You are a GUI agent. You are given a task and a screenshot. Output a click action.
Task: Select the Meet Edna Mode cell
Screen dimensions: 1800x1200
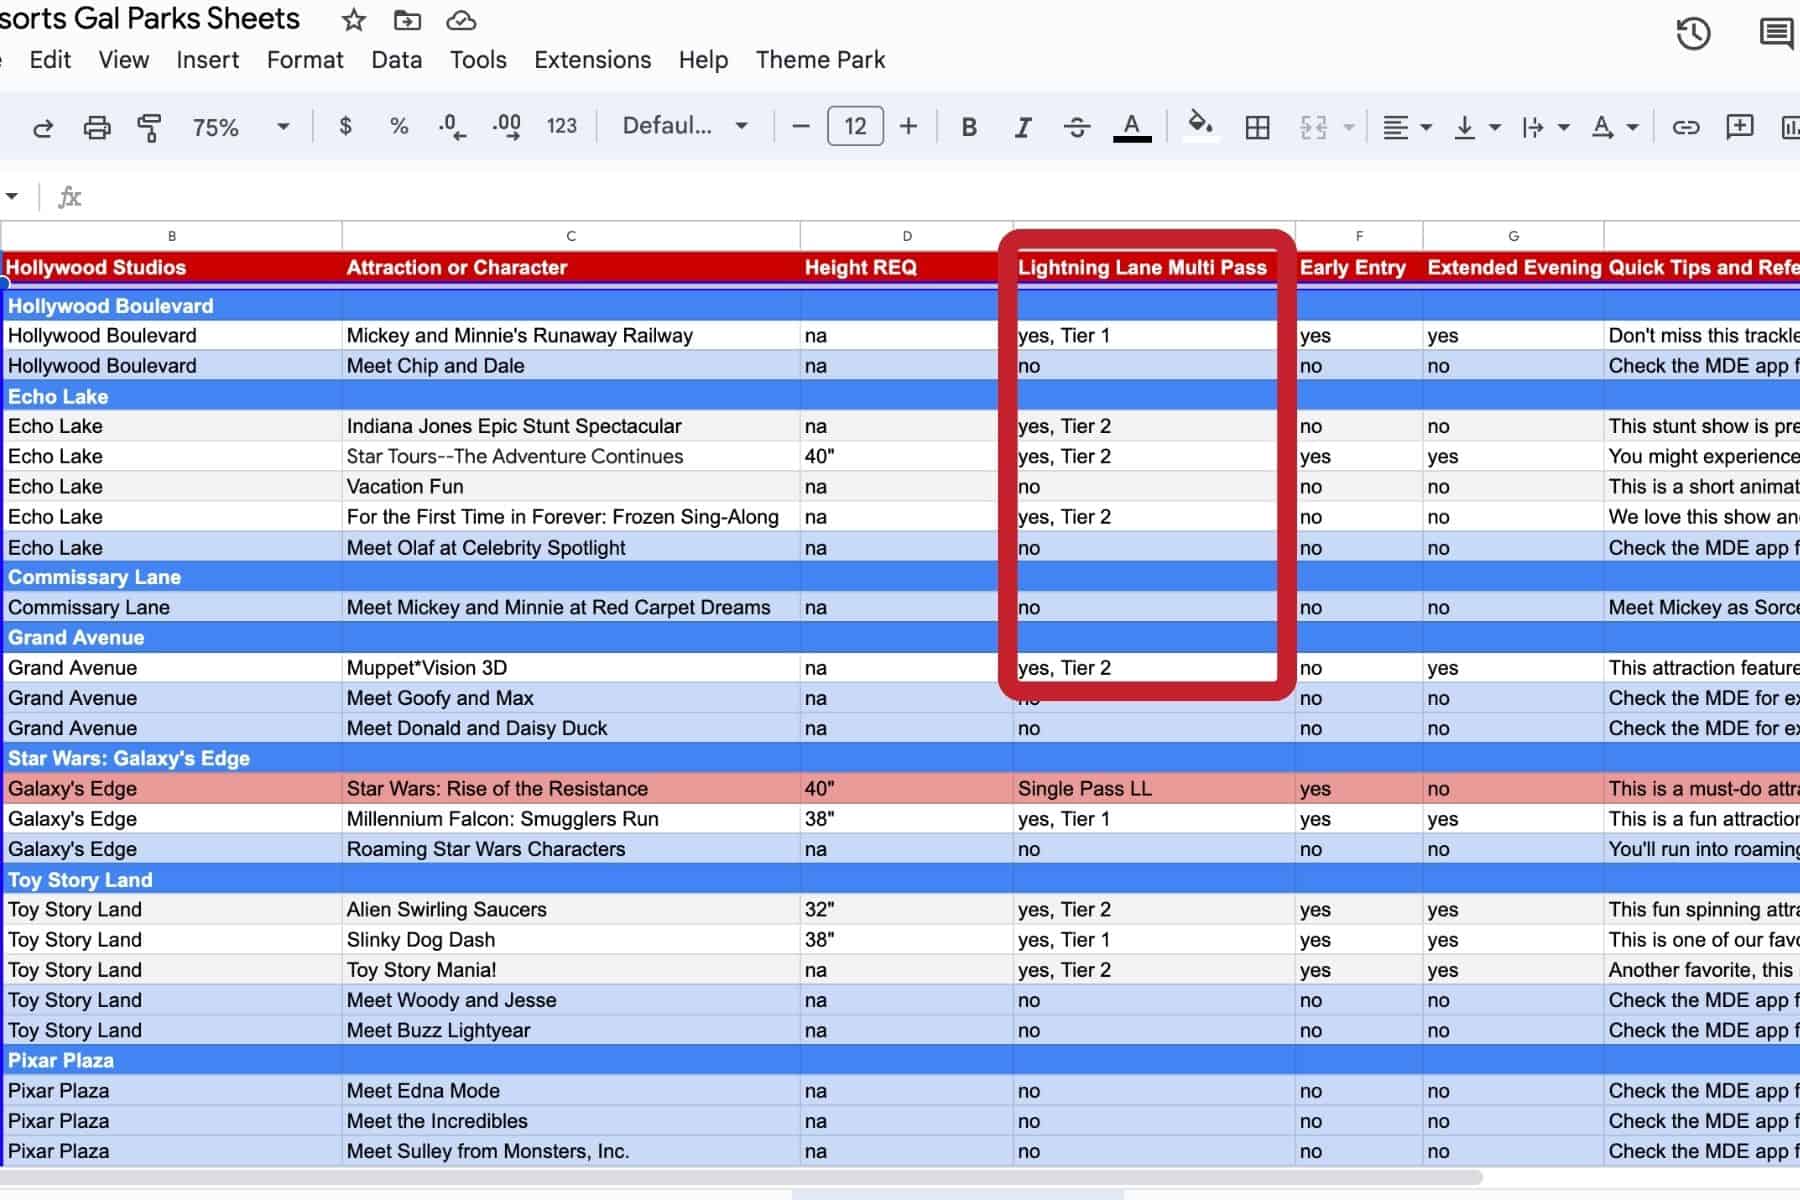pyautogui.click(x=571, y=1090)
